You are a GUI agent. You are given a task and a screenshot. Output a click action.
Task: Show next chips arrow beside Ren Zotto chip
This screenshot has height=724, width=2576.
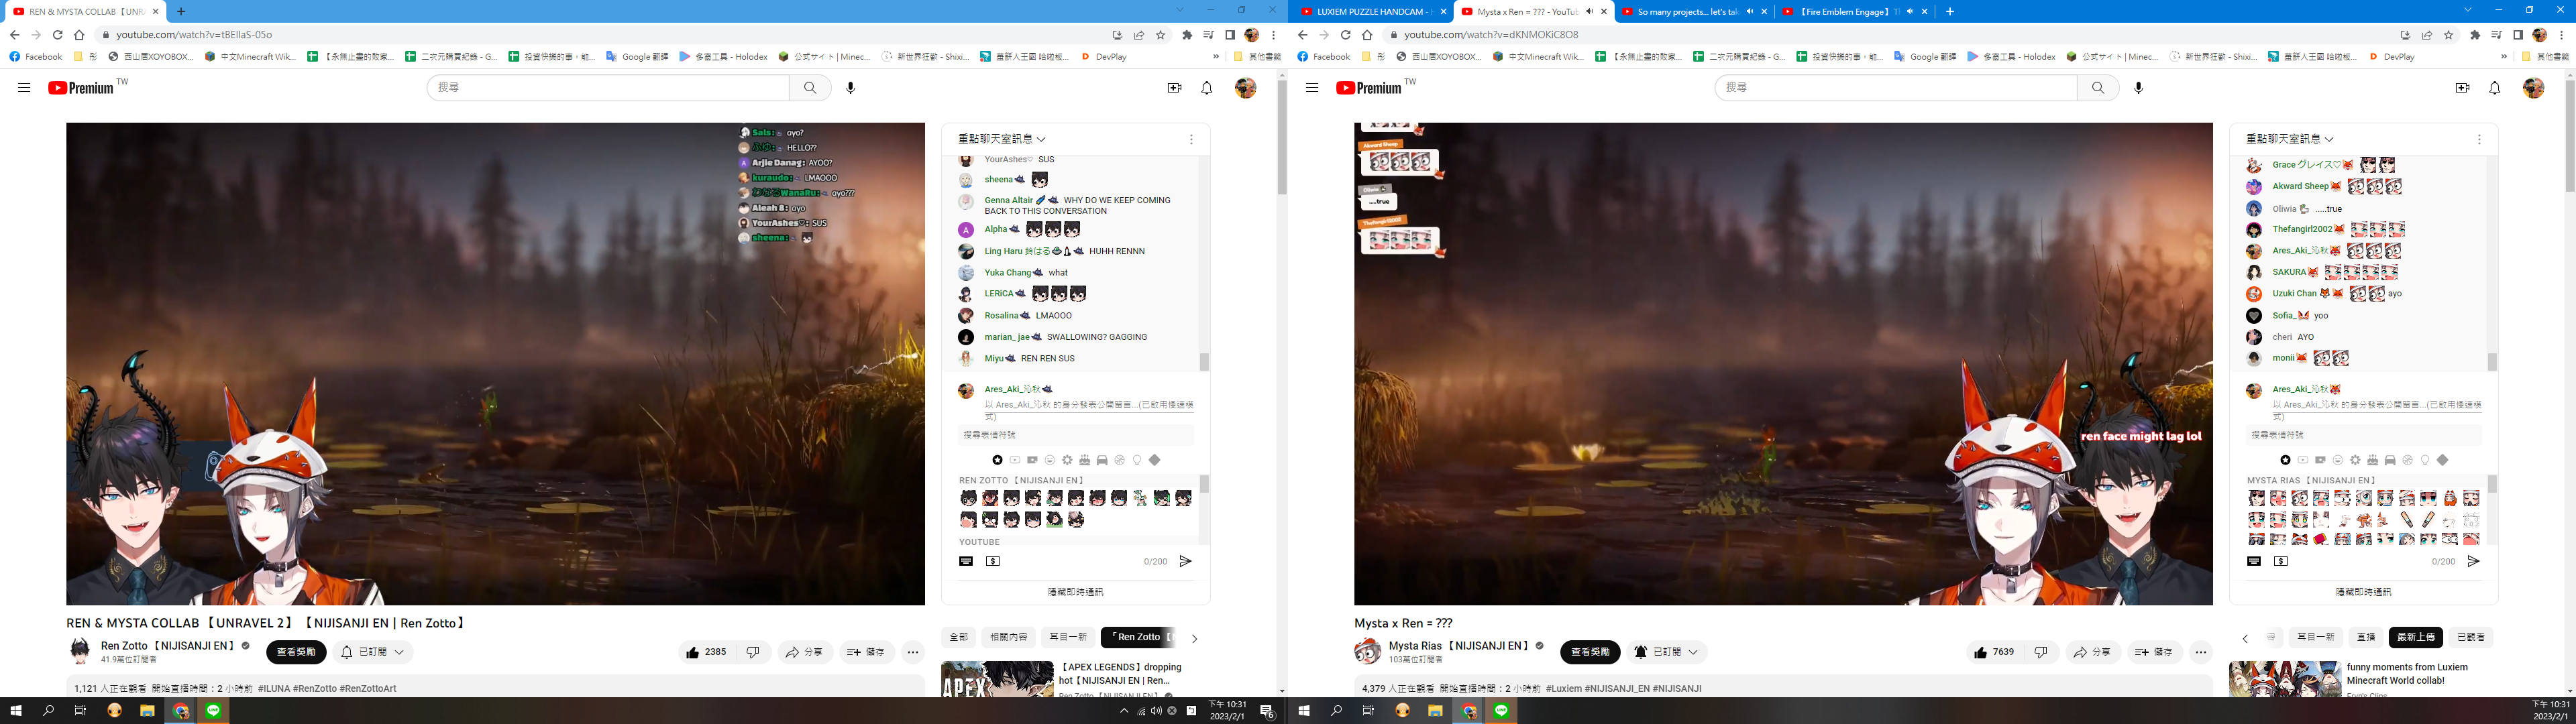click(x=1194, y=638)
